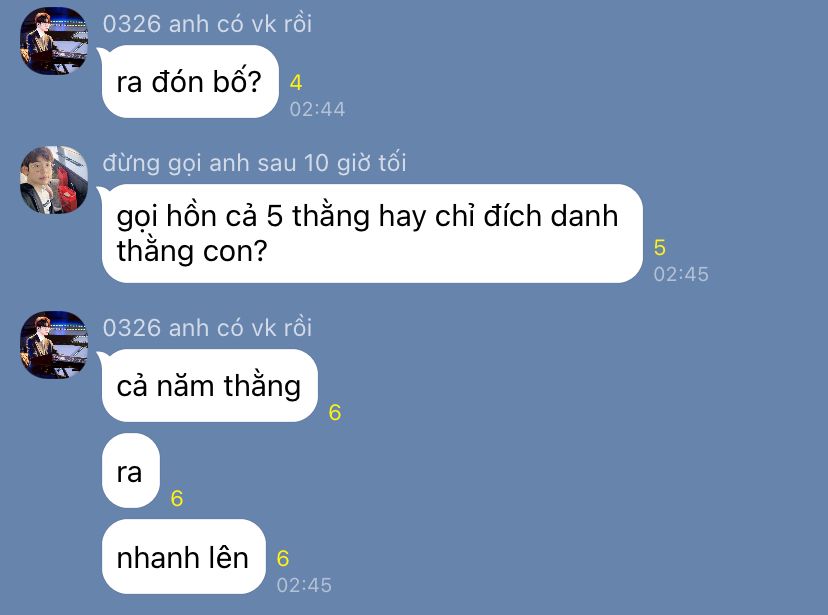Click 02:45 timestamp below "nhanh lên" read count
828x615 pixels.
click(304, 585)
